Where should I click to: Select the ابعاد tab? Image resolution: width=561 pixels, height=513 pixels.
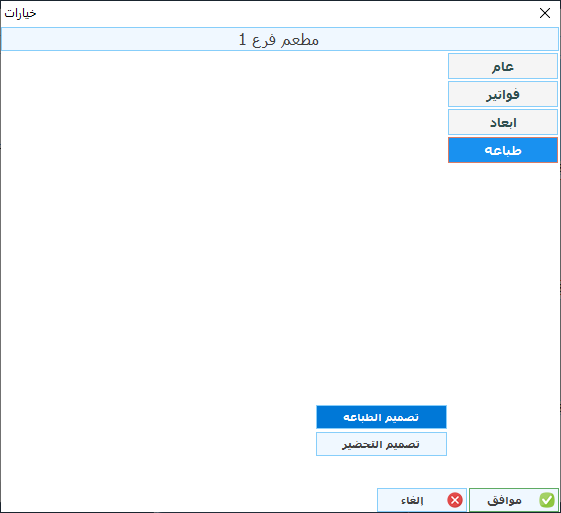tap(503, 122)
